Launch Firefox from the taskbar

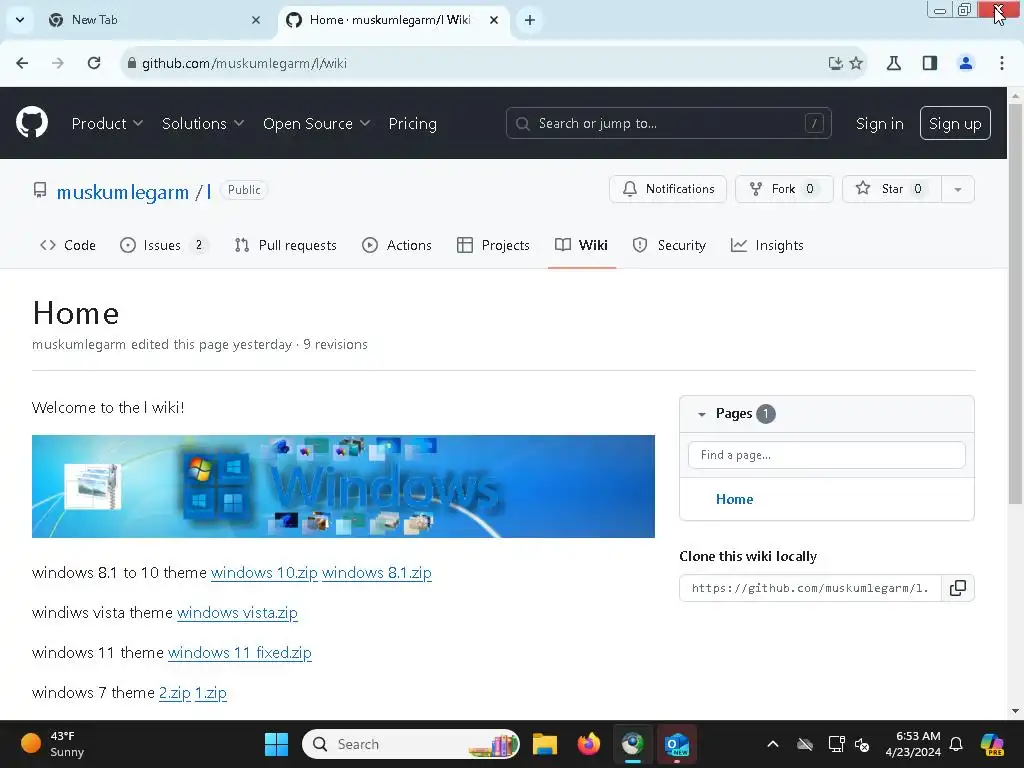tap(589, 744)
